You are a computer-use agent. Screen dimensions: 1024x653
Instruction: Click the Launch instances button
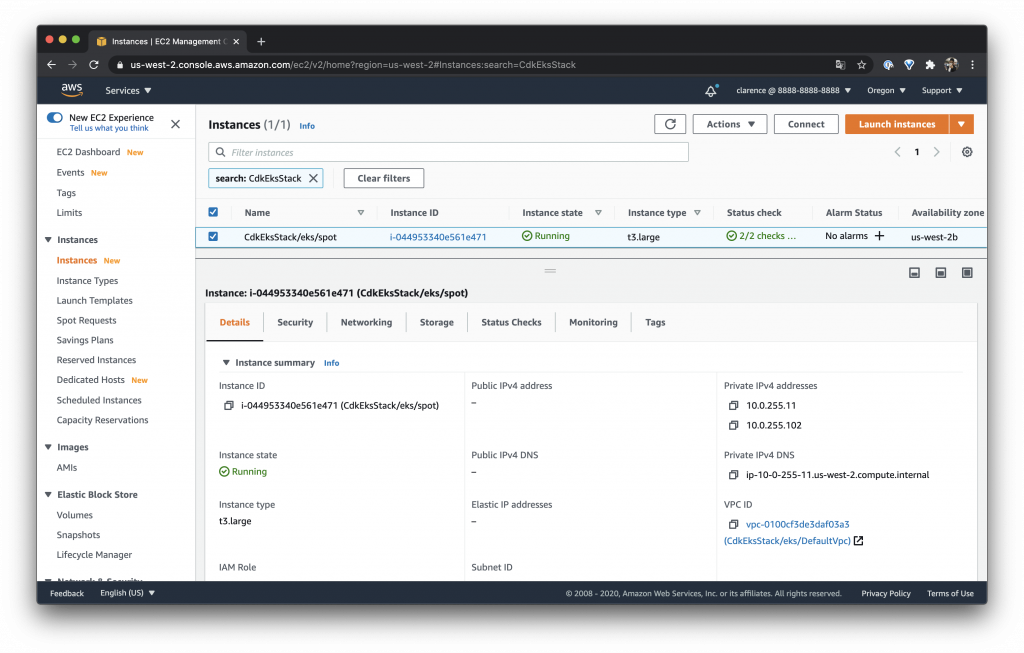897,124
